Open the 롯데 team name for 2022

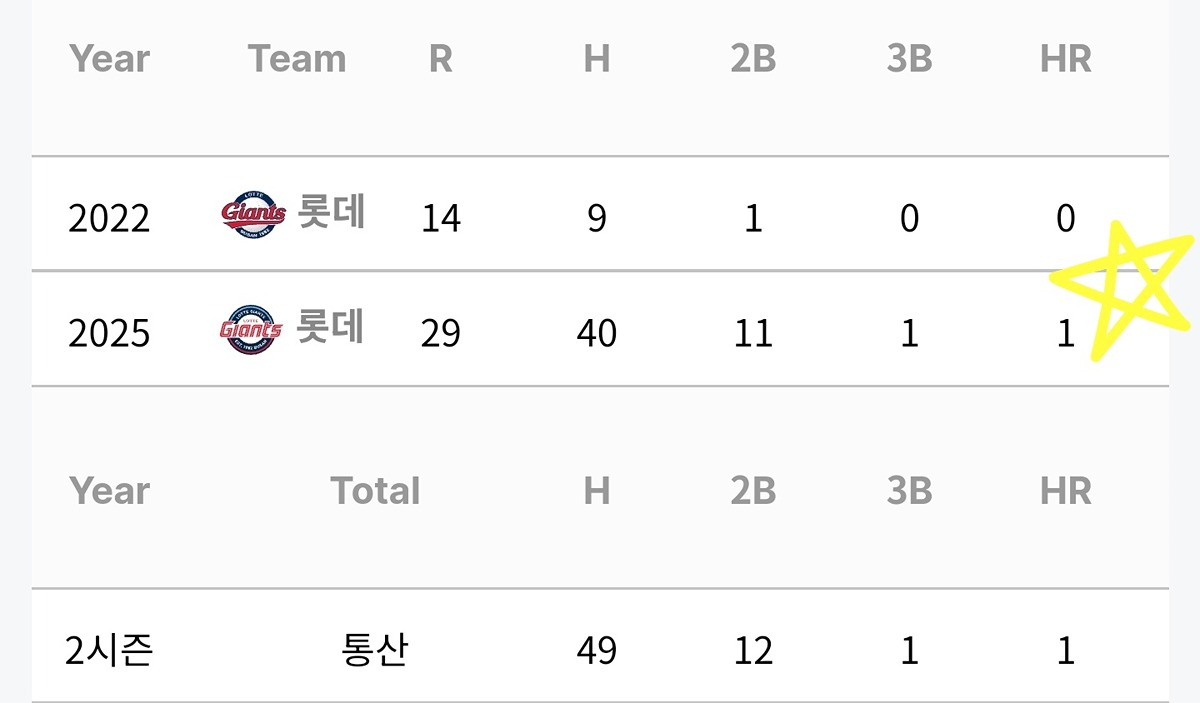click(x=331, y=214)
